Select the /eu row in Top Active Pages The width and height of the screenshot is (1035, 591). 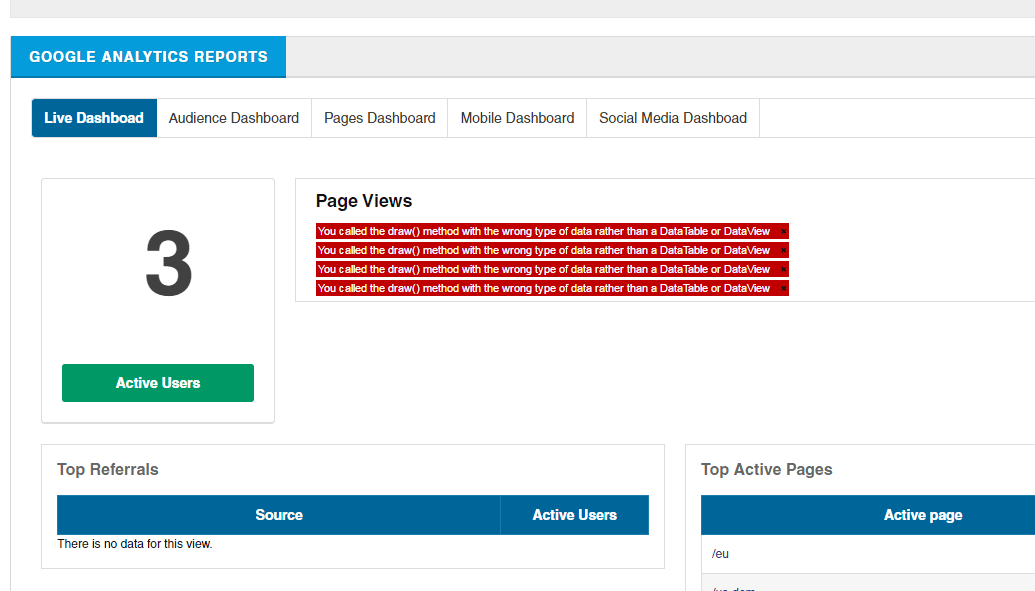721,554
